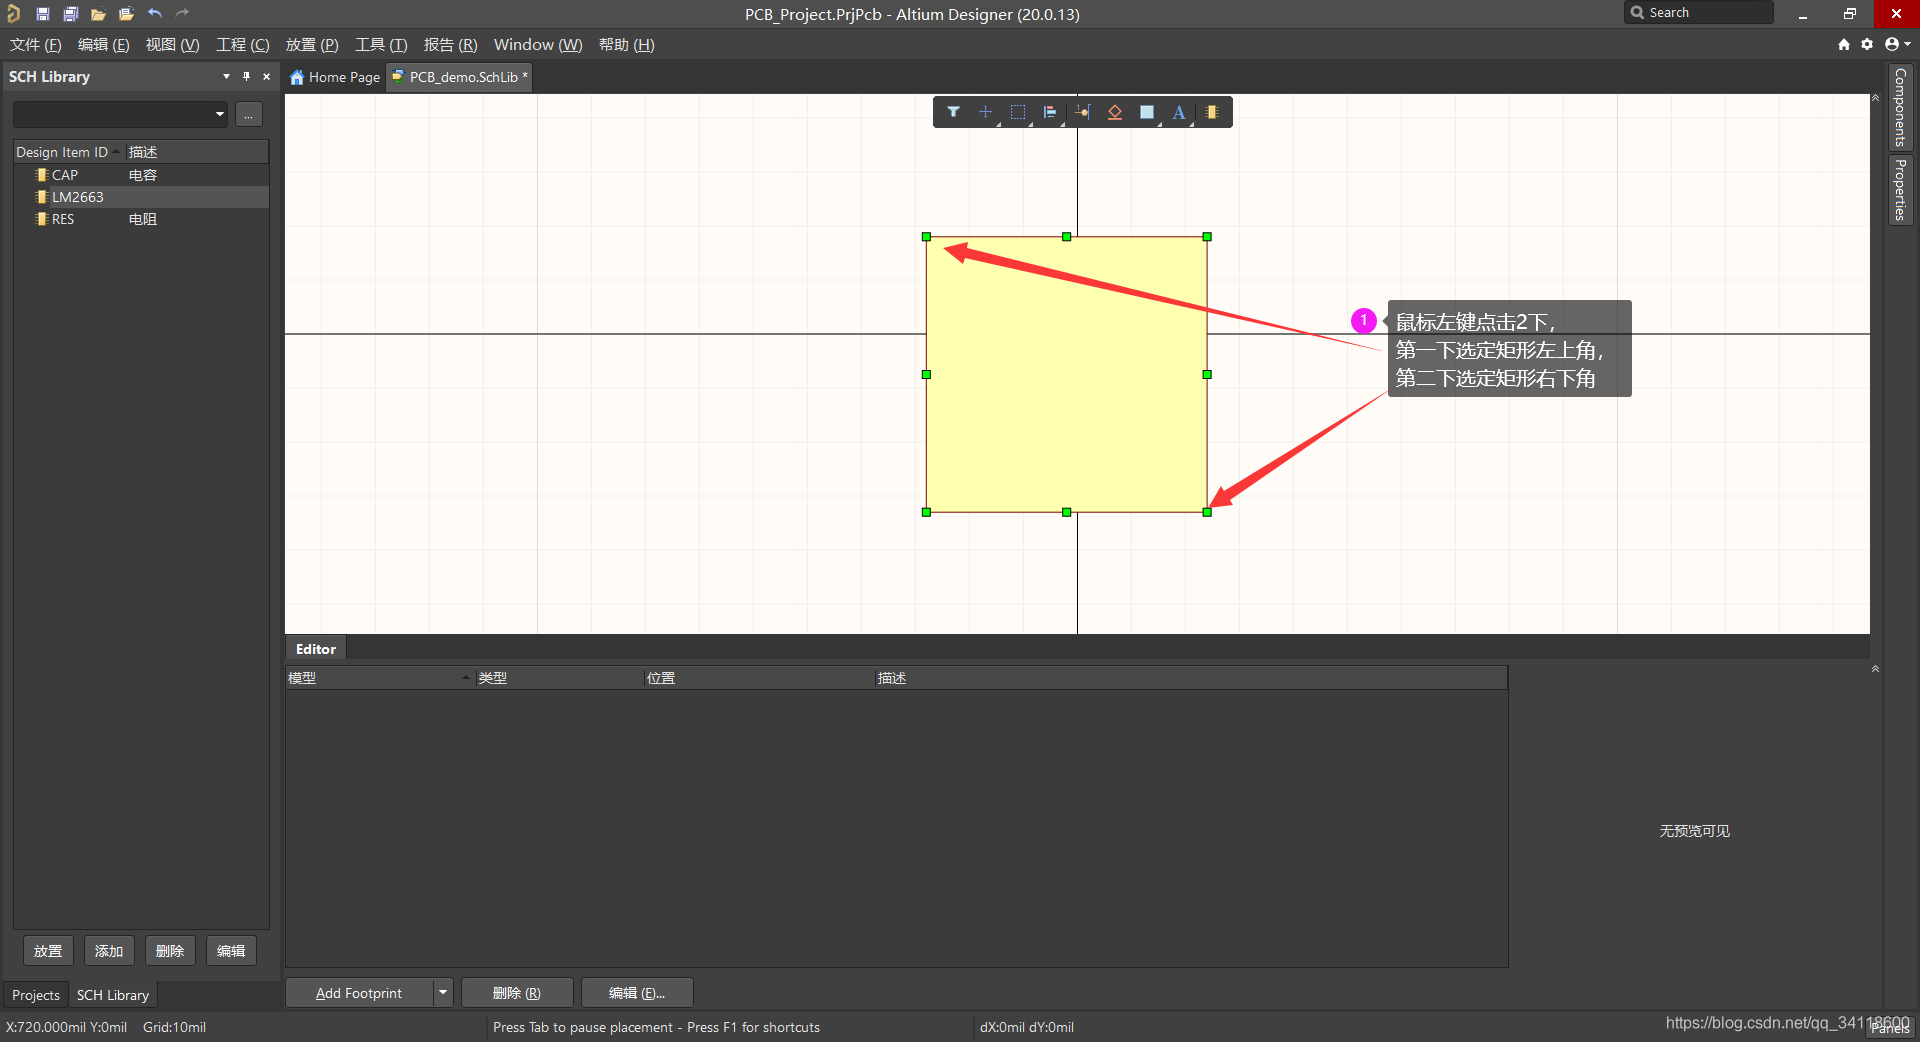Open SCH Library panel options dropdown

point(226,76)
